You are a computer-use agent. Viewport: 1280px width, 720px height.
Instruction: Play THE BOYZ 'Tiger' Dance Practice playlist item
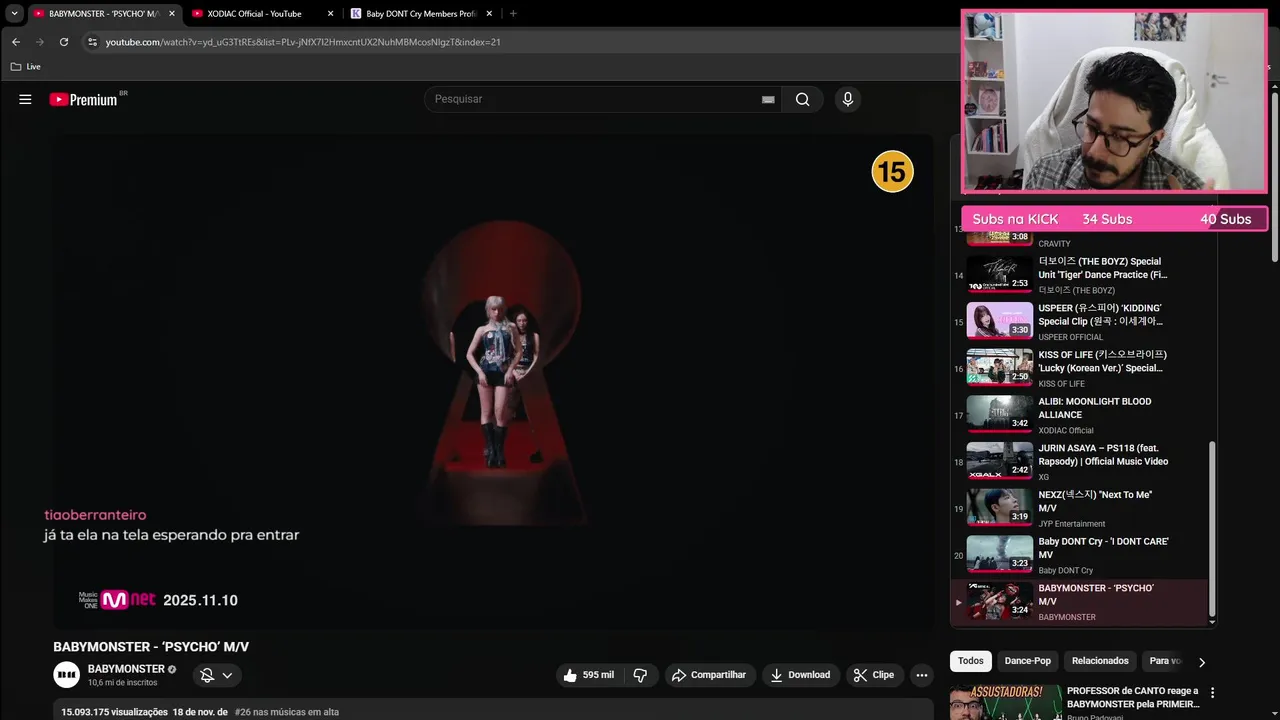(x=1078, y=275)
